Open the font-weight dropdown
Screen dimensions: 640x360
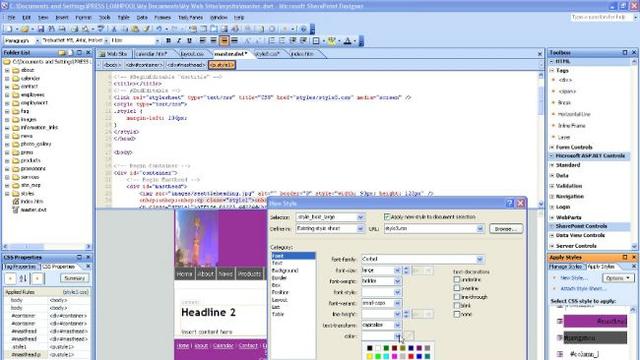[397, 281]
